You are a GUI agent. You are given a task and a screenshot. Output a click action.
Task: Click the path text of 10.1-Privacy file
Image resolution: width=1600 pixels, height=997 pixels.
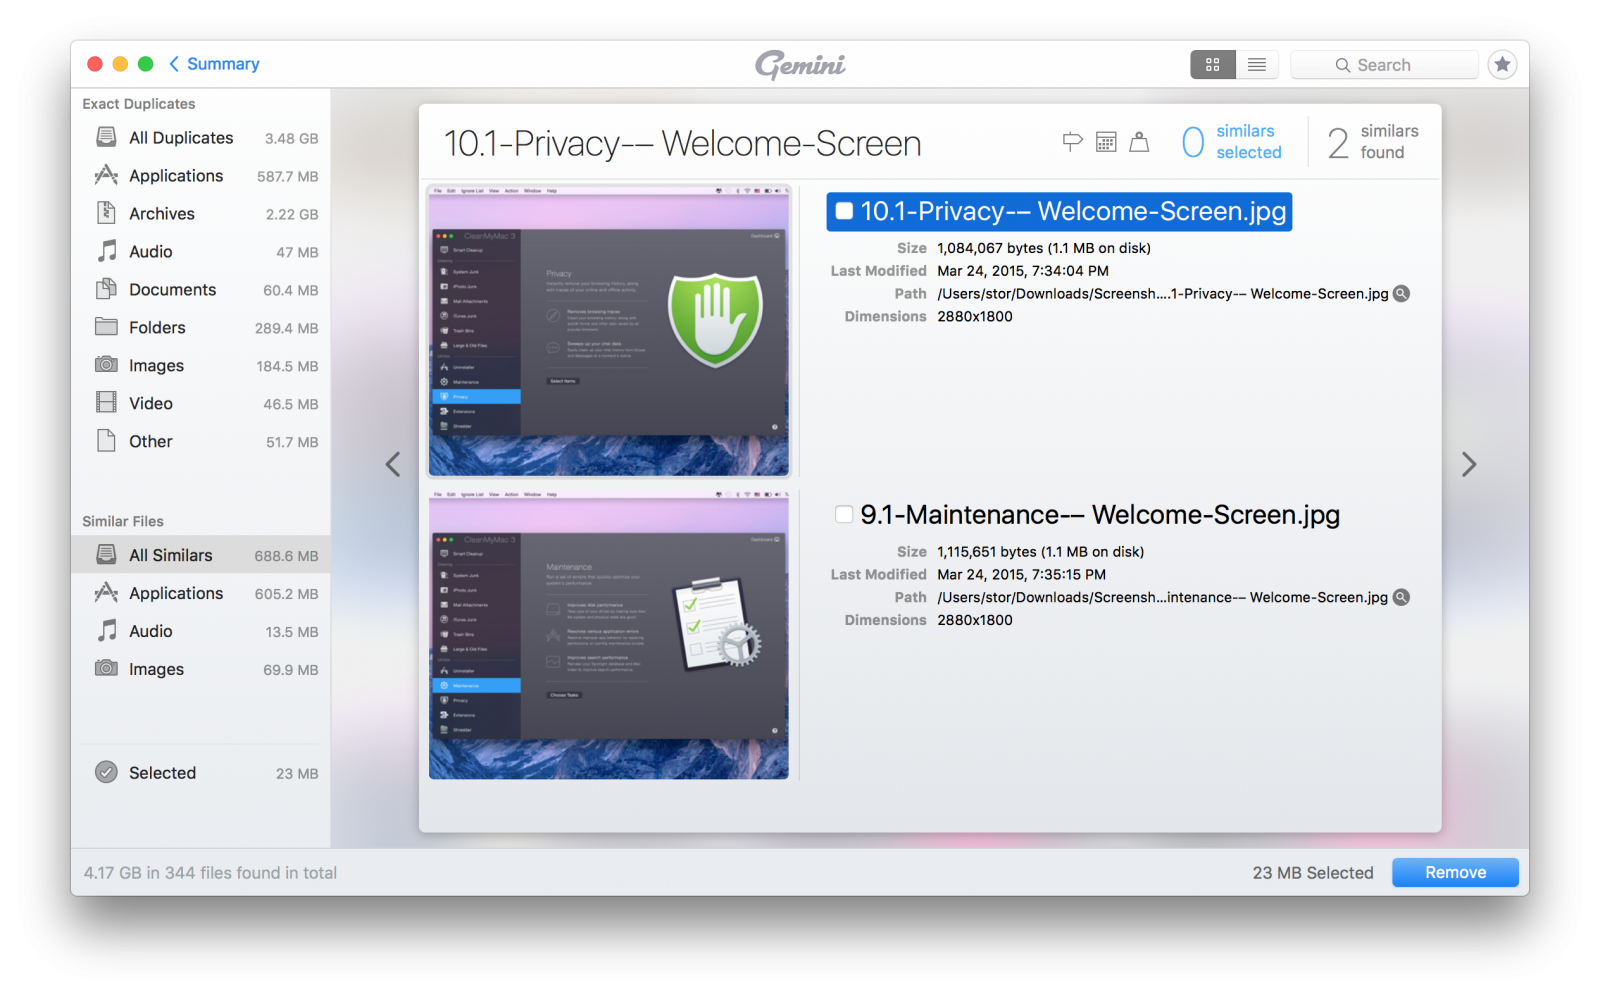pyautogui.click(x=1163, y=293)
